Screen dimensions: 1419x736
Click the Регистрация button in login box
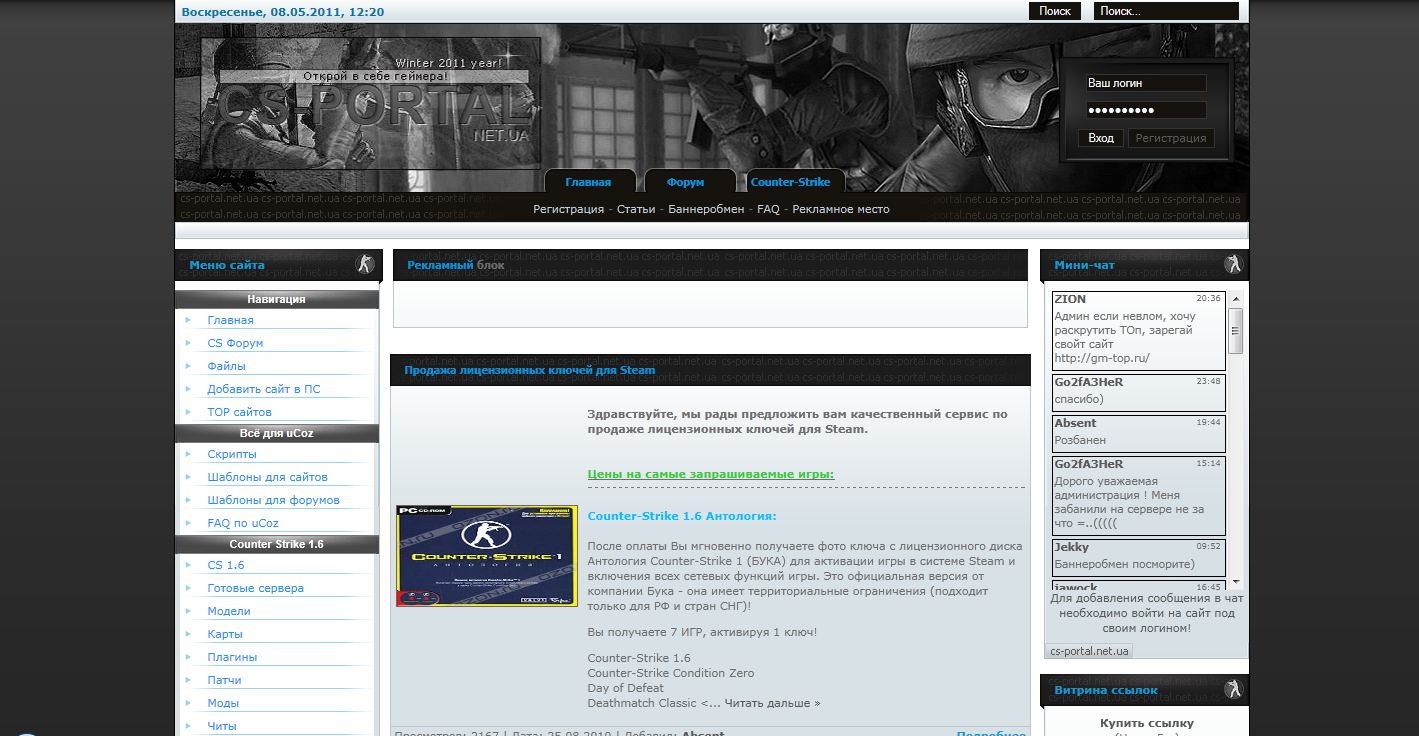coord(1171,138)
